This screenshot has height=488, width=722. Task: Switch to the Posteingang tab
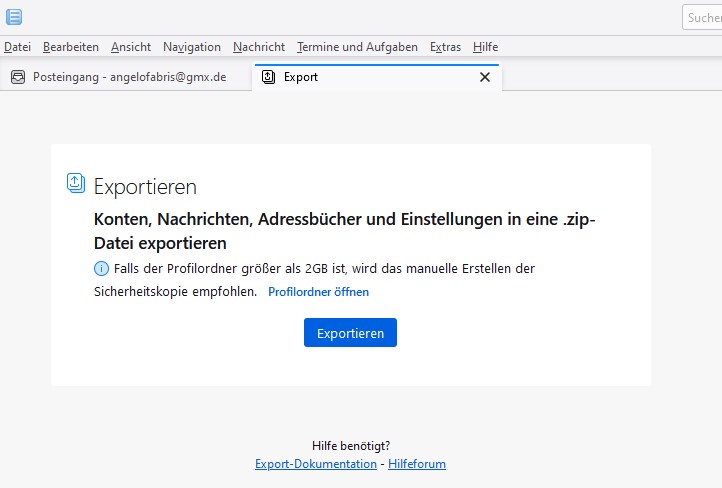click(127, 77)
